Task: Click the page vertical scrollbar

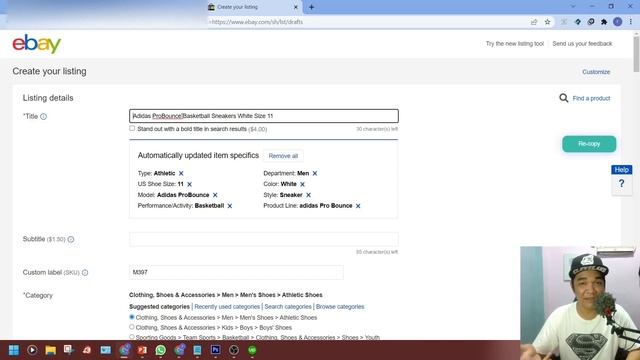Action: click(636, 55)
